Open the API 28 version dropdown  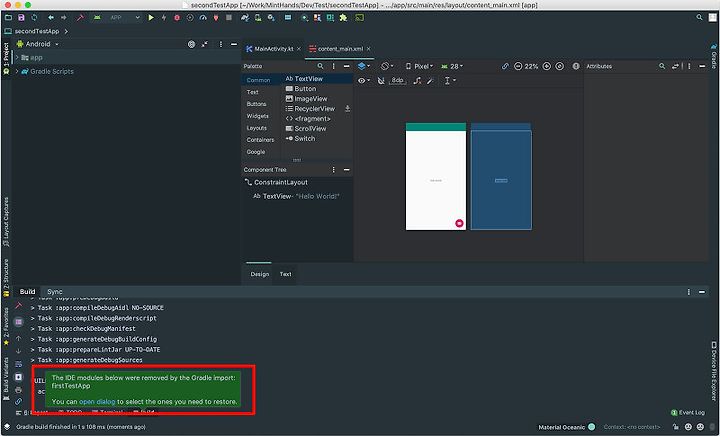tap(452, 66)
